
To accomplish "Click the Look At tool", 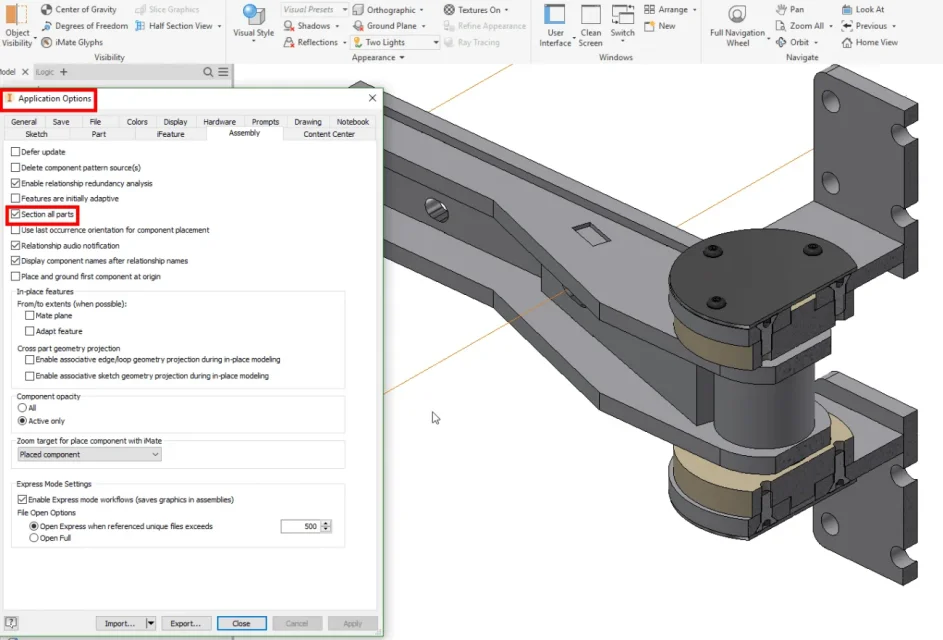I will pyautogui.click(x=863, y=10).
